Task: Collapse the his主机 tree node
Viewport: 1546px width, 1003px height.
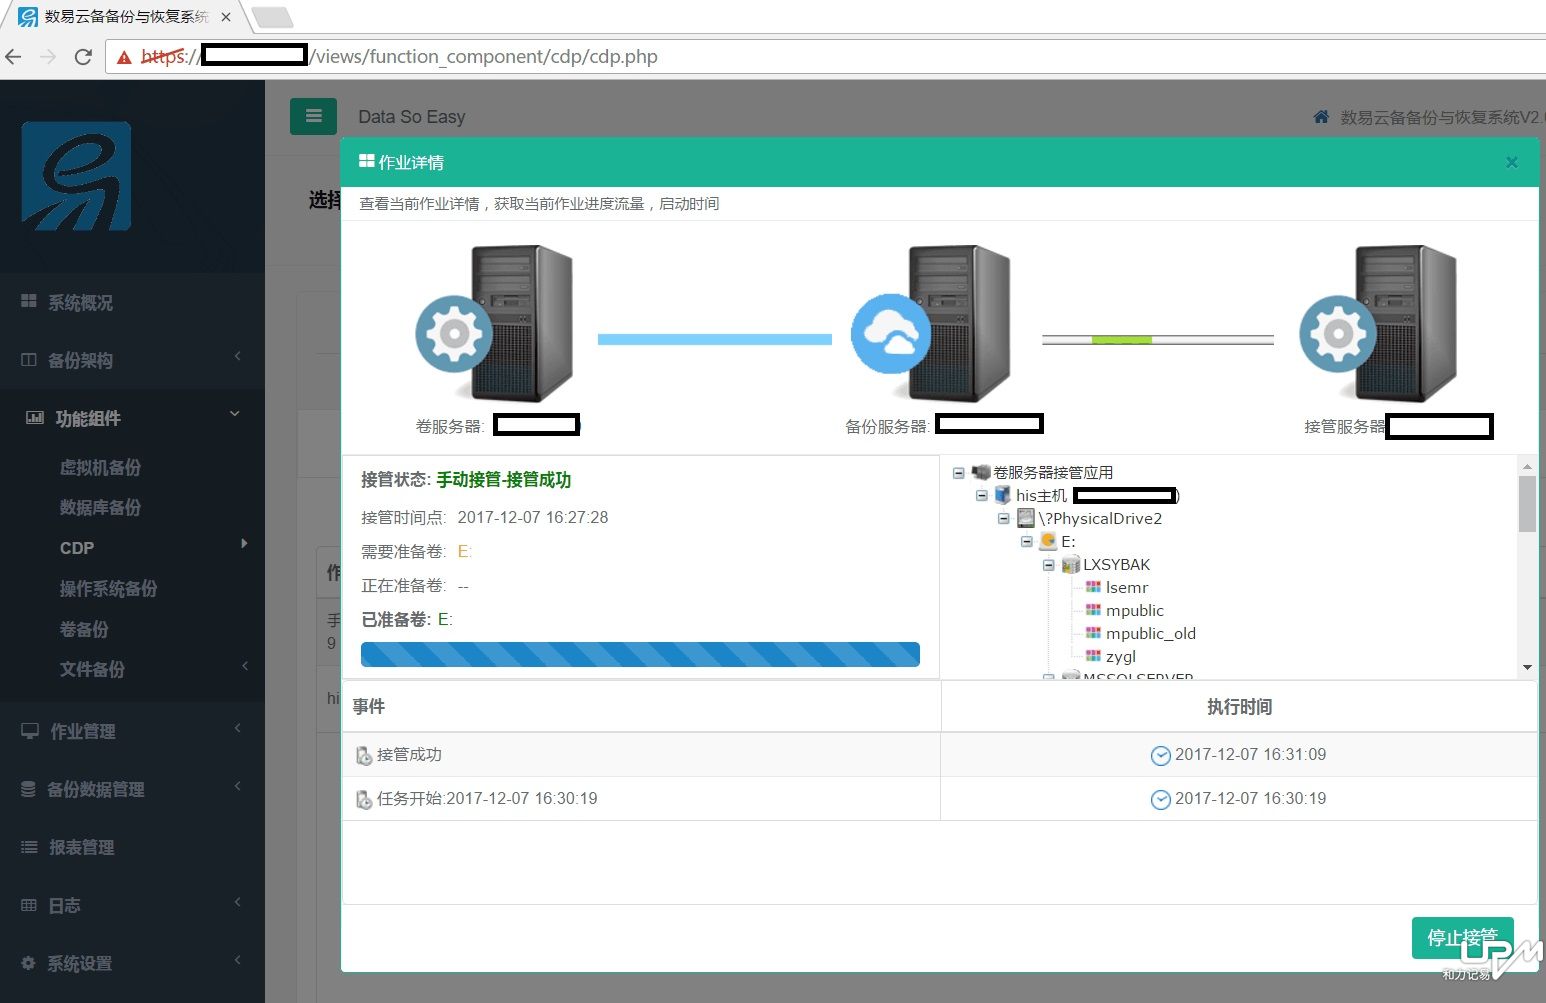Action: click(x=981, y=495)
